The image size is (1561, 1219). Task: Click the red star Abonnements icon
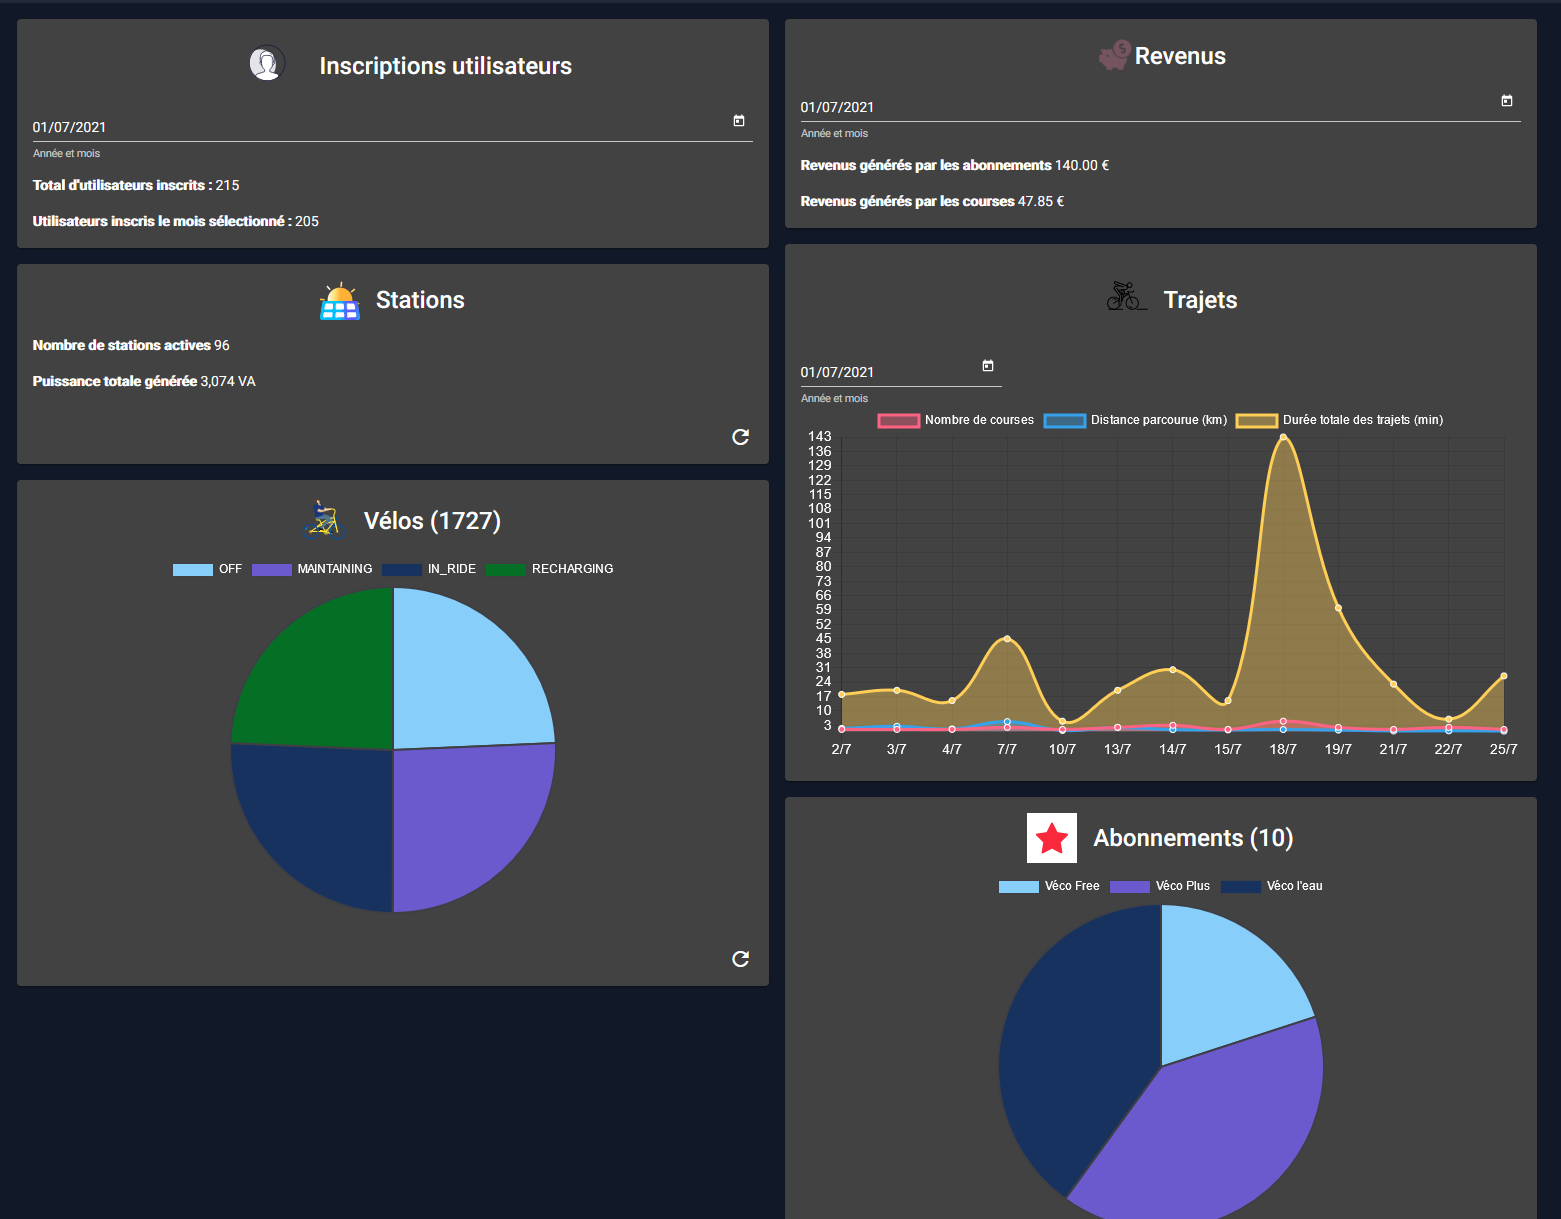(x=1052, y=838)
